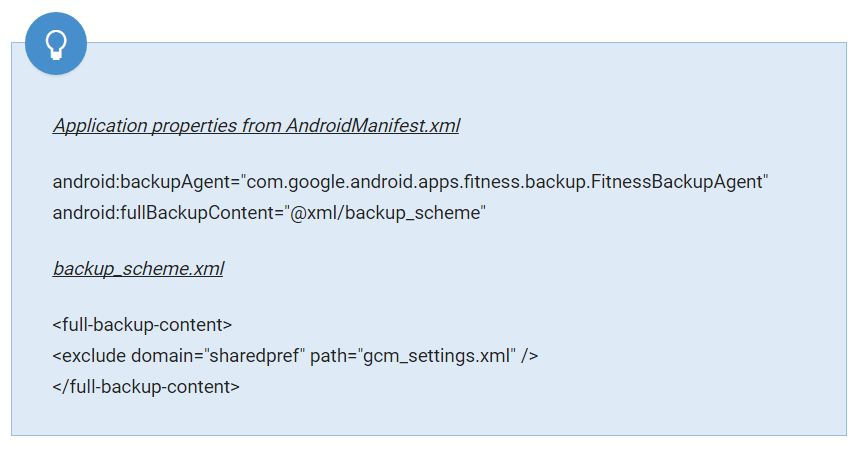
Task: Click the "domain" attribute in the exclude line
Action: pyautogui.click(x=159, y=355)
